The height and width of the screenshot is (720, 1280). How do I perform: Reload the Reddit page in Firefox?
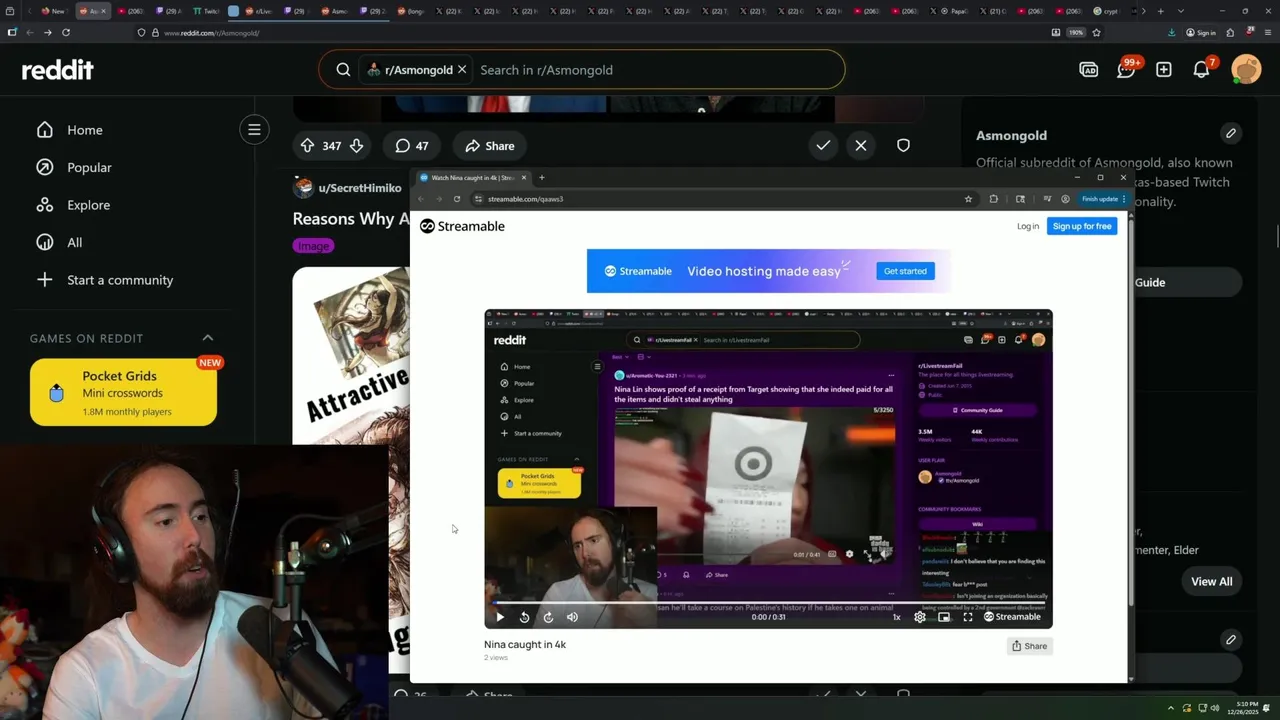[66, 32]
